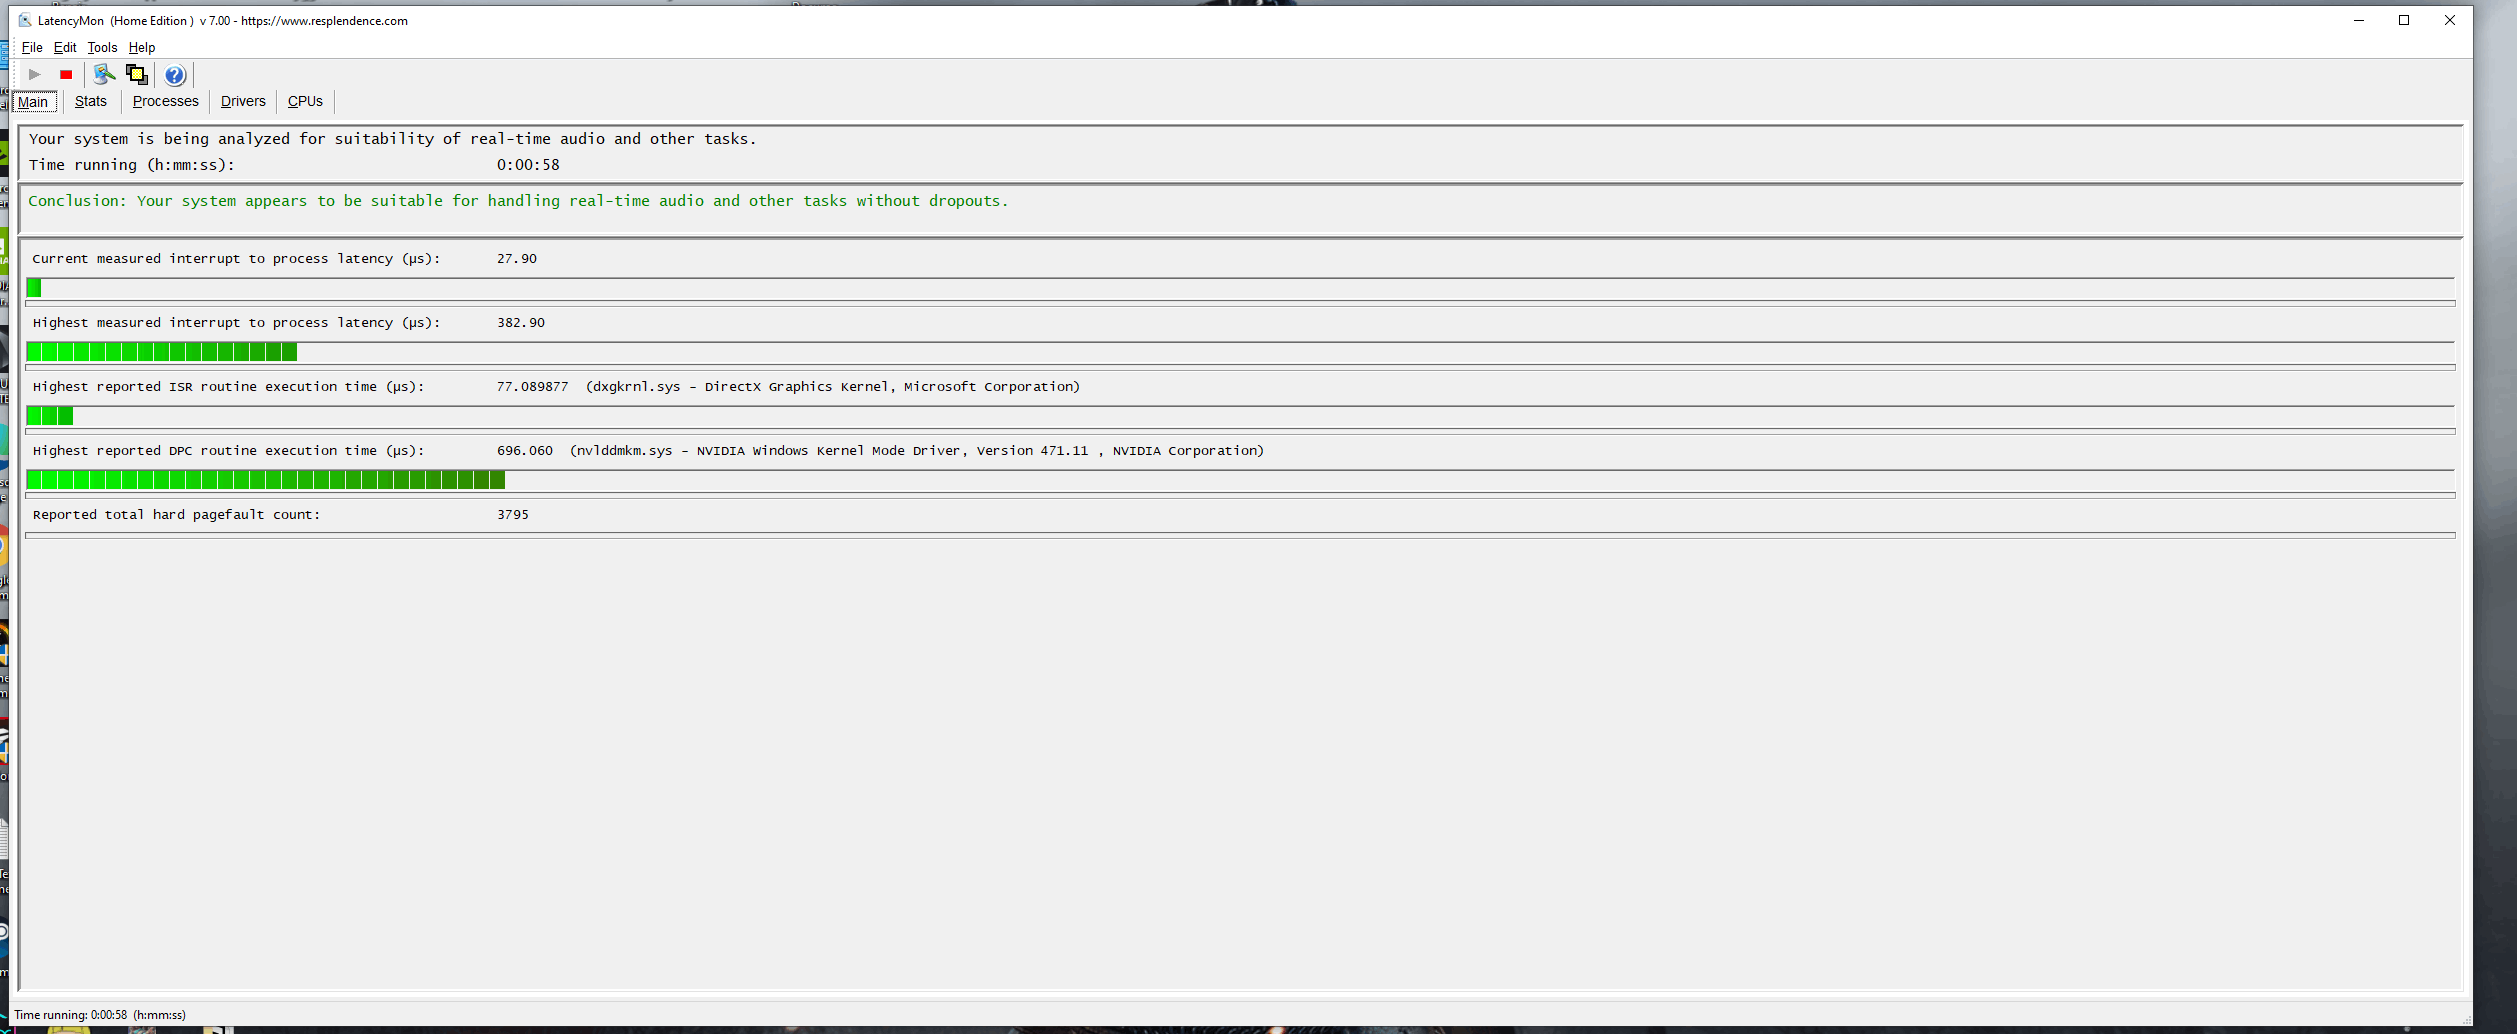Open help via the blue question mark icon

point(175,75)
